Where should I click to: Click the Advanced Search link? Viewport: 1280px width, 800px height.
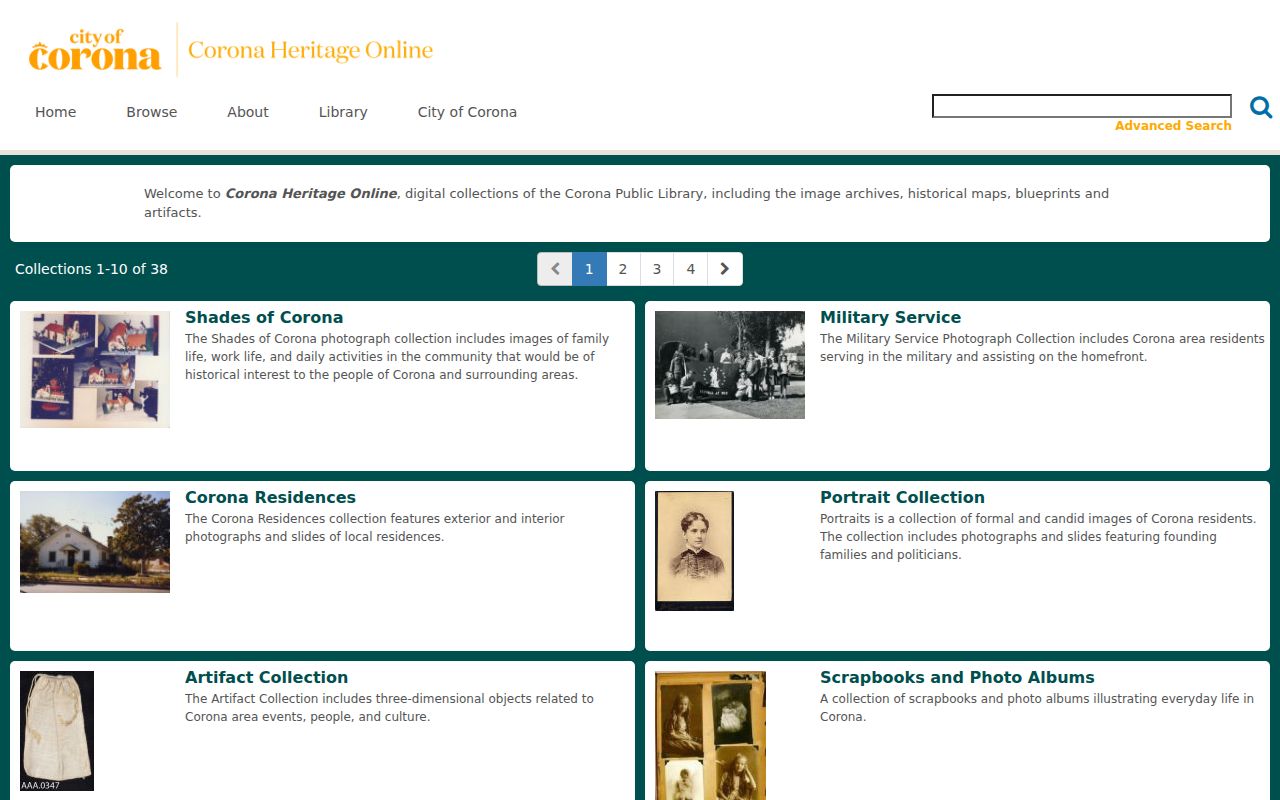tap(1173, 126)
